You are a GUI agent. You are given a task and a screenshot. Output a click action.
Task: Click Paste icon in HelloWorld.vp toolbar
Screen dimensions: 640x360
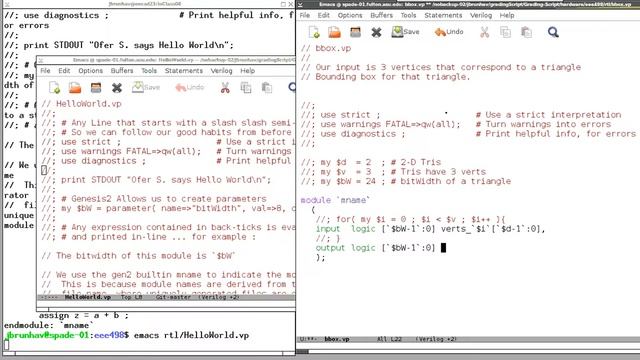[x=267, y=87]
